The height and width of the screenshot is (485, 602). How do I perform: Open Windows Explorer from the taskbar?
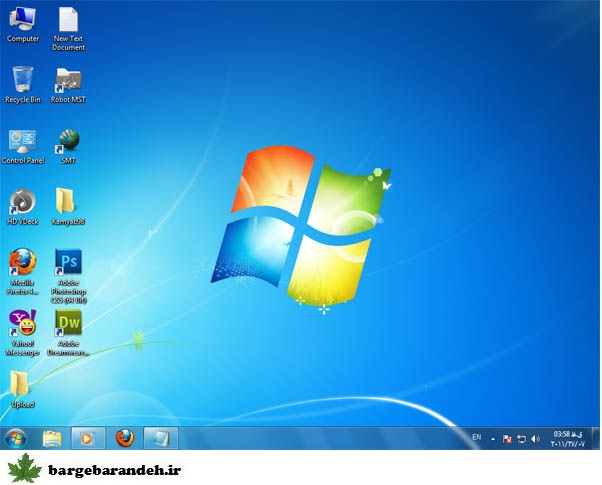point(52,438)
